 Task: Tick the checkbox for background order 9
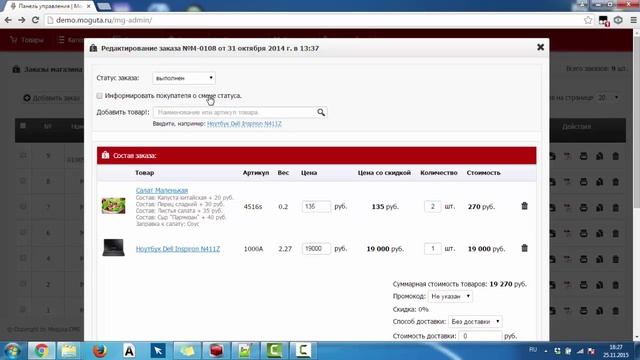point(23,155)
